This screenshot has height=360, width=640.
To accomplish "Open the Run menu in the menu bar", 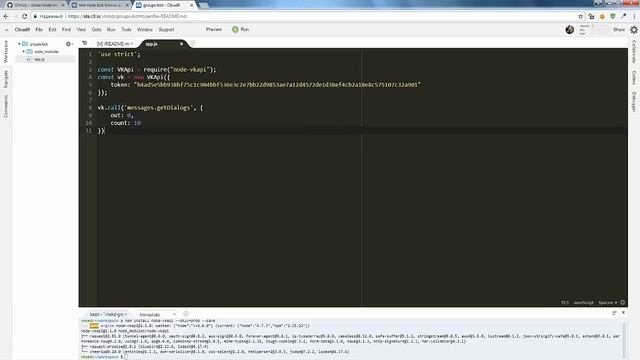I will tap(111, 29).
